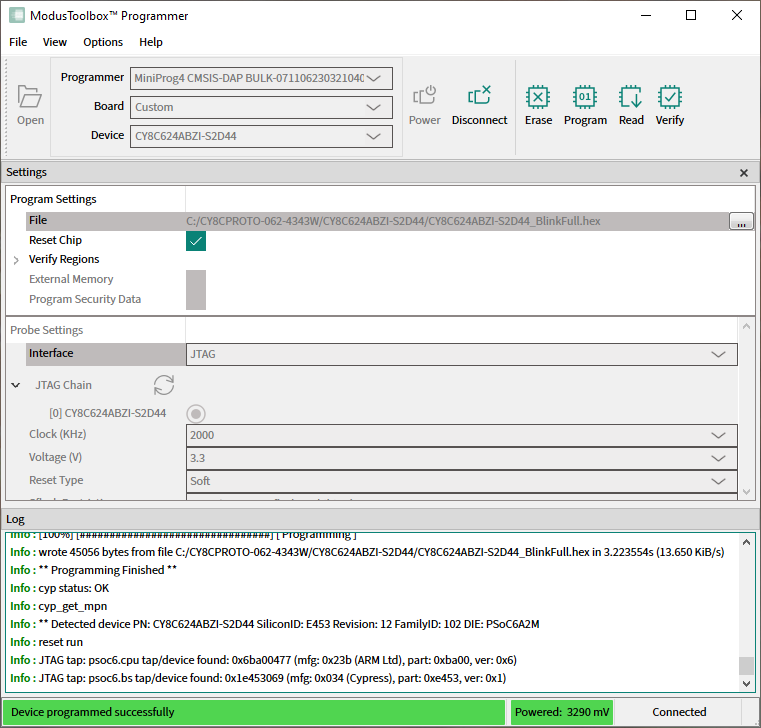
Task: Click the Open file folder icon
Action: click(x=30, y=98)
